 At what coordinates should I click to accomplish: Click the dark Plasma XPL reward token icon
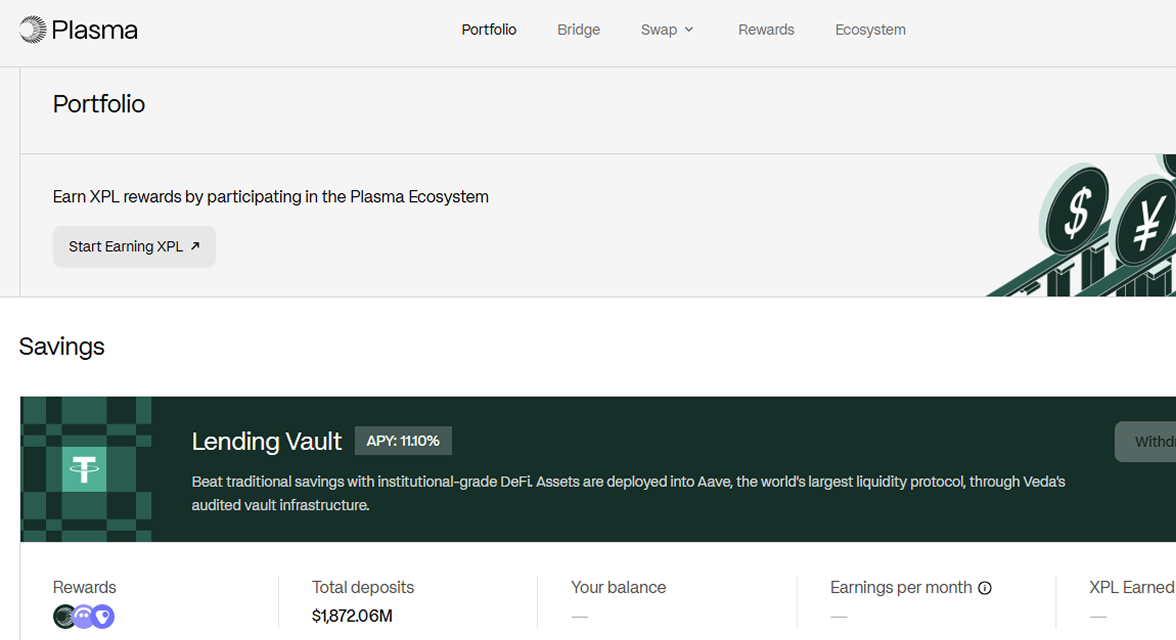[65, 617]
